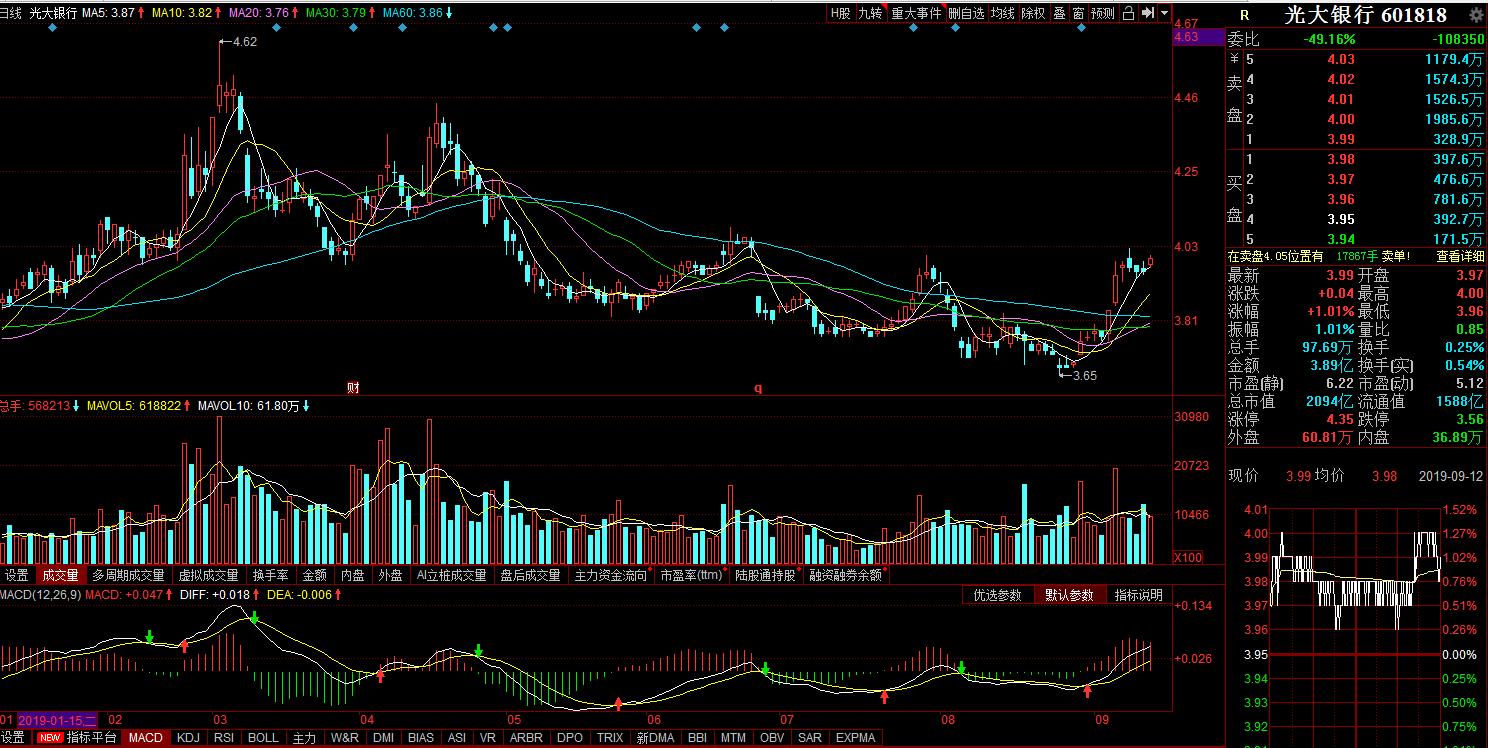Switch to the TRIX indicator
Screen dimensions: 1488x748
point(610,738)
